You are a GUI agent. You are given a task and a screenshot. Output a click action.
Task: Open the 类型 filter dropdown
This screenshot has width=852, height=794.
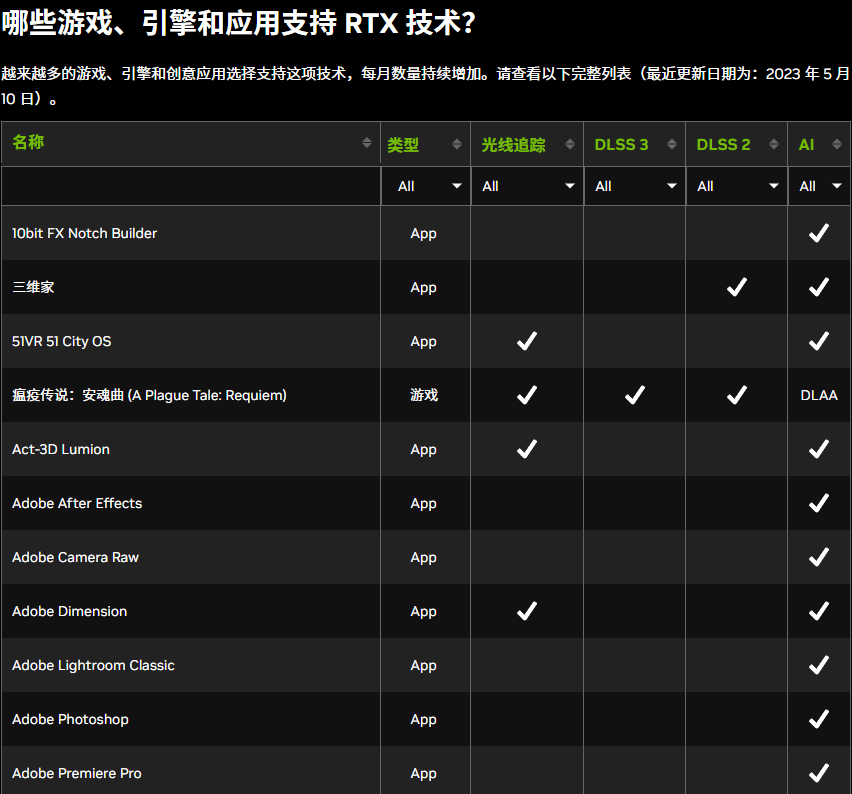tap(426, 186)
